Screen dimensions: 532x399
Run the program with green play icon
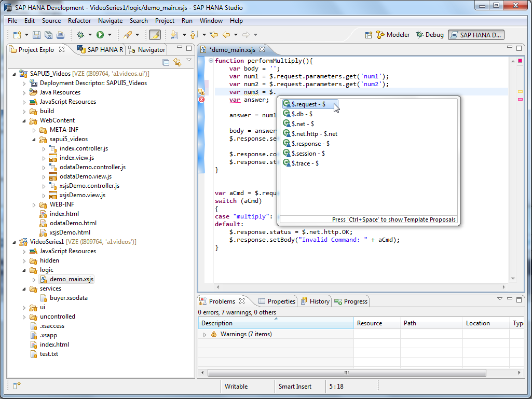coord(100,35)
